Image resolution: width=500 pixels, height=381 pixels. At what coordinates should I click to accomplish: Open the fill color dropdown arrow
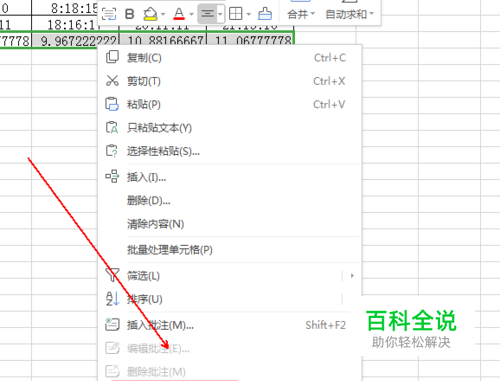(x=163, y=14)
